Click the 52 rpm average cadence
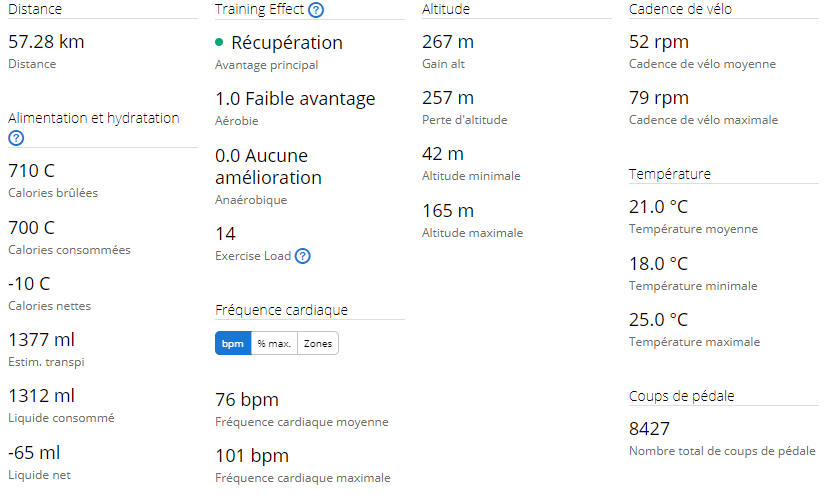Screen dimensions: 834x504 click(659, 41)
